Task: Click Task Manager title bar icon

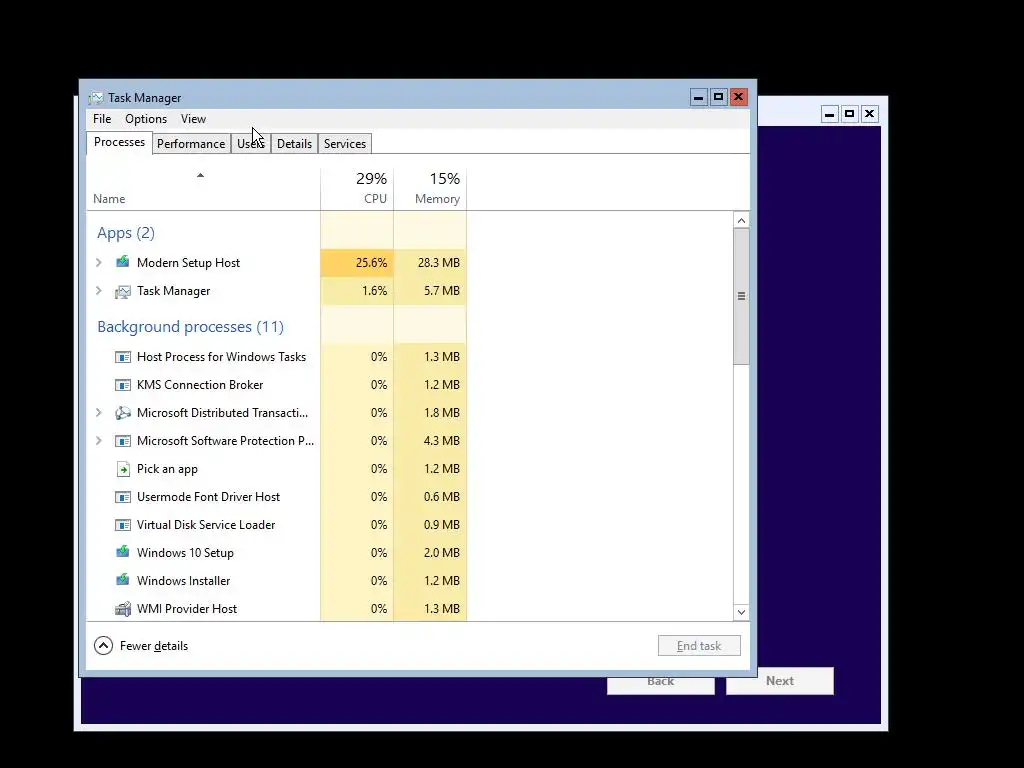Action: pyautogui.click(x=96, y=98)
